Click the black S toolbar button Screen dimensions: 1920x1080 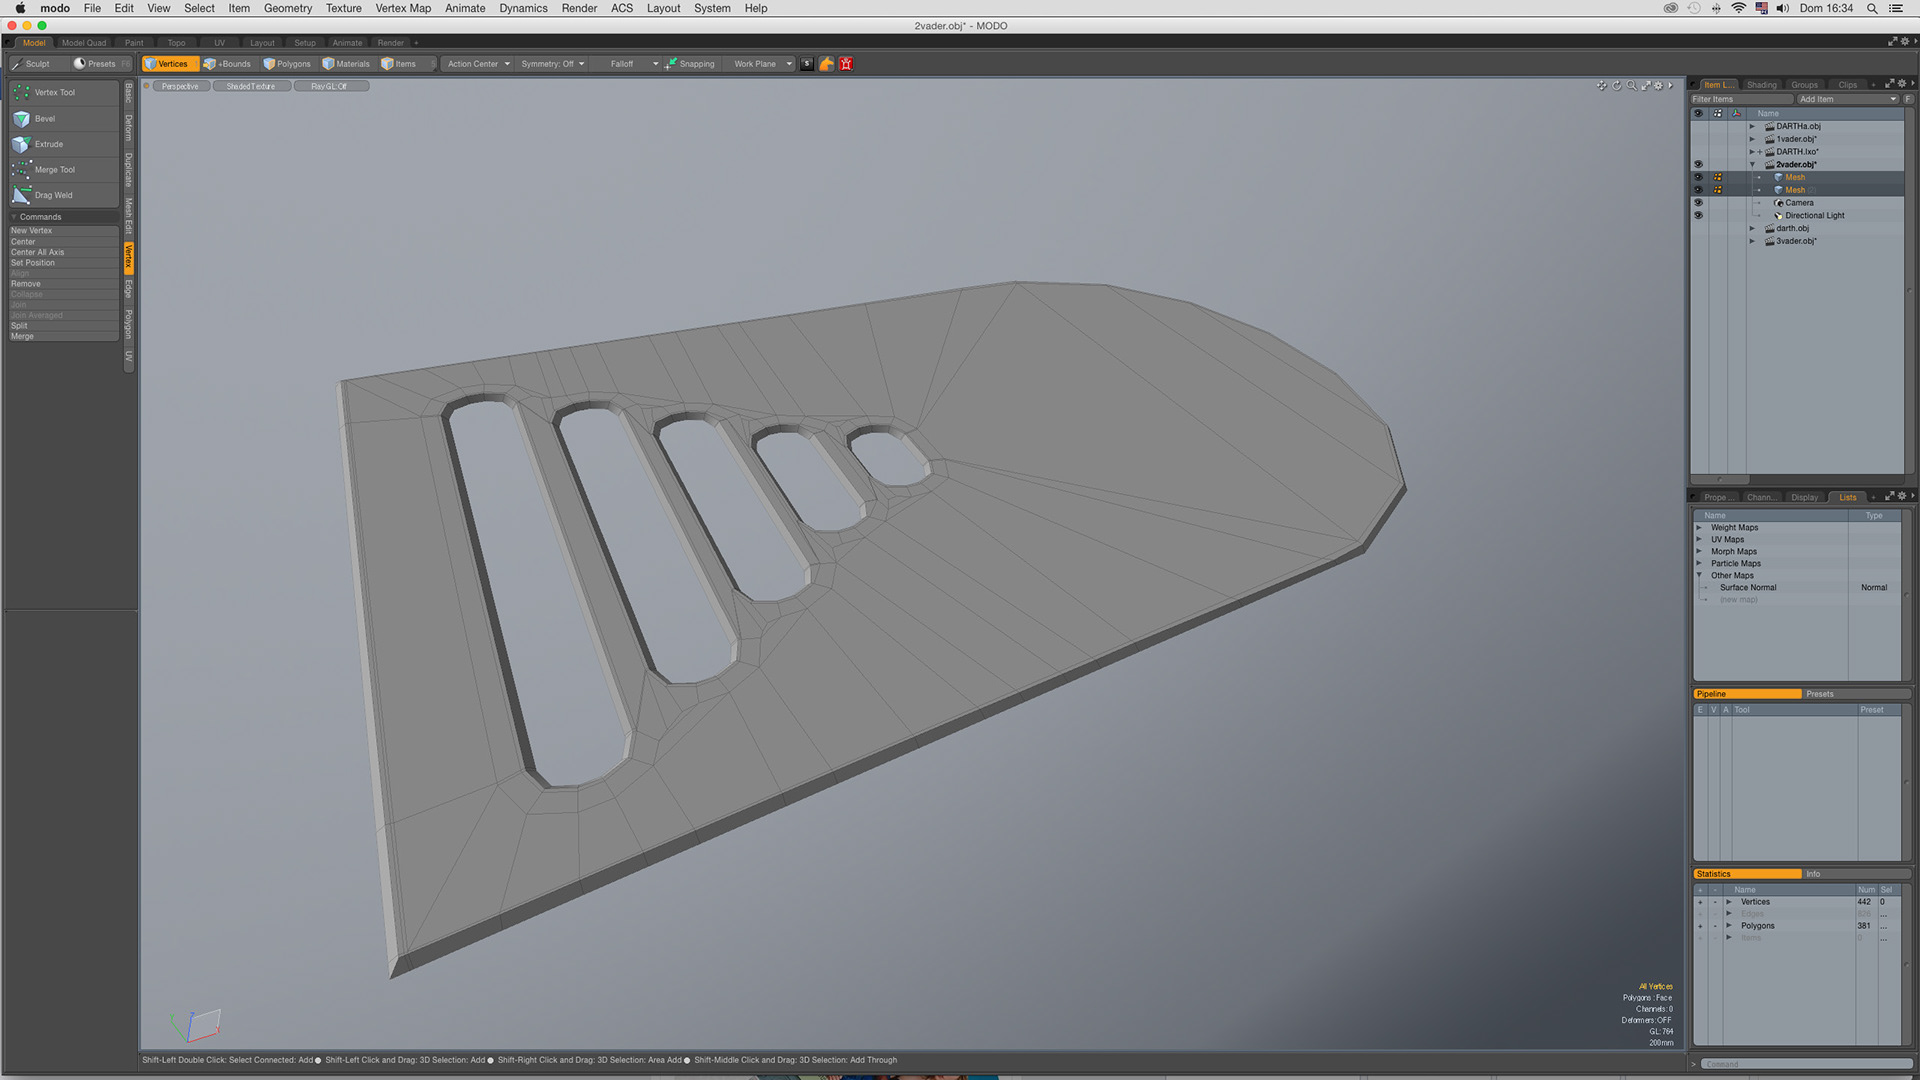point(807,64)
